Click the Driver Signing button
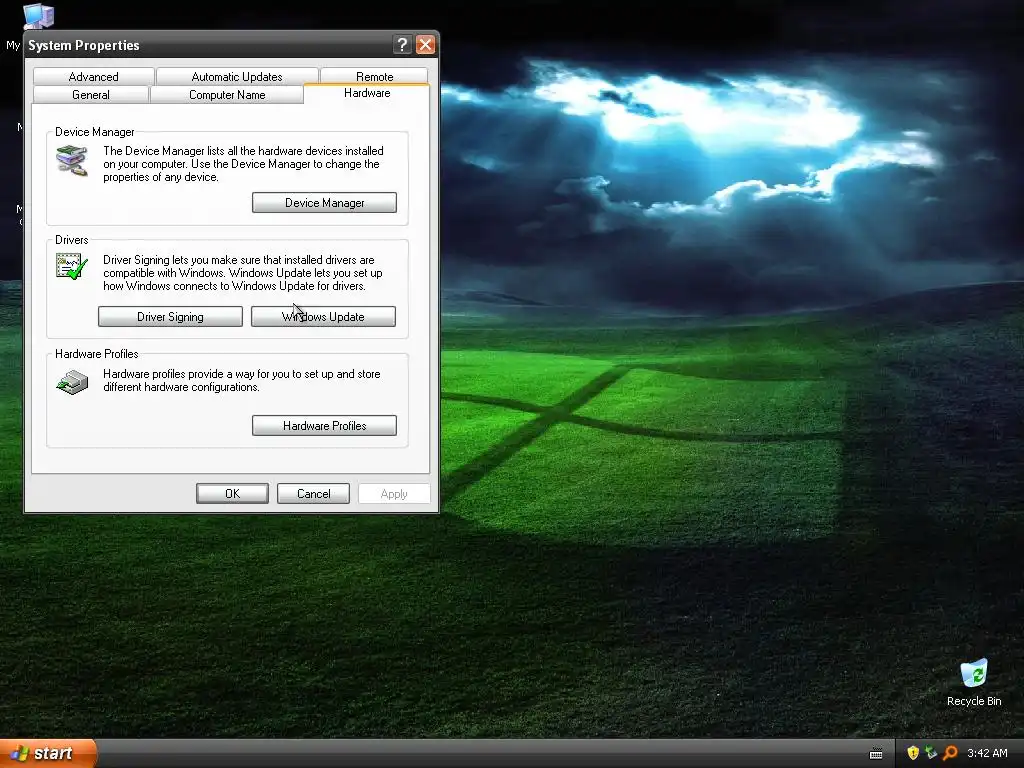 pos(170,317)
